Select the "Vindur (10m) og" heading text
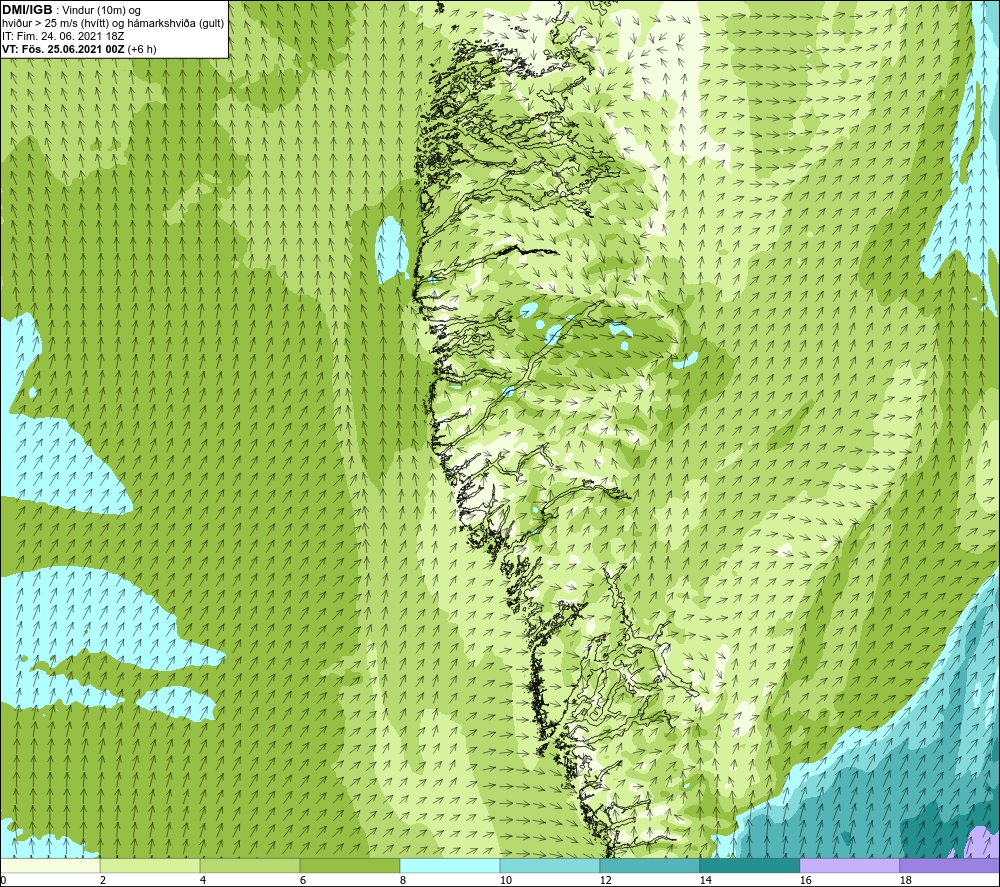The width and height of the screenshot is (1000, 887). click(x=101, y=11)
